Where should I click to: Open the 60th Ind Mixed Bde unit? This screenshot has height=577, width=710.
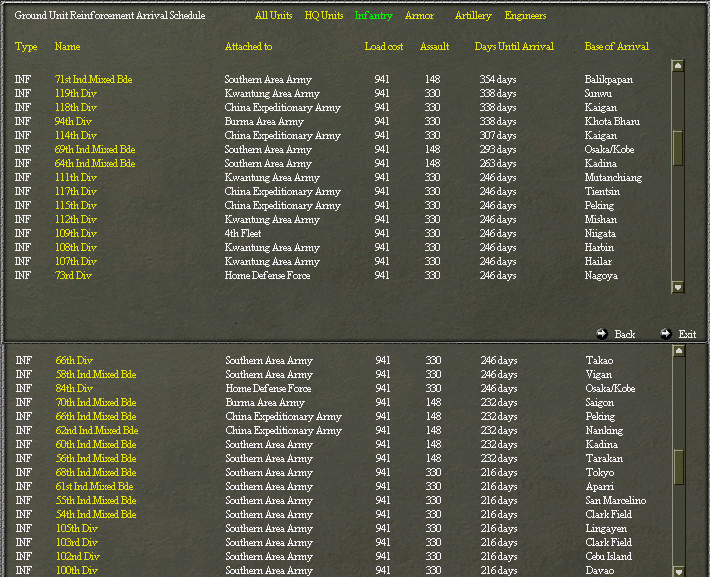pyautogui.click(x=96, y=445)
